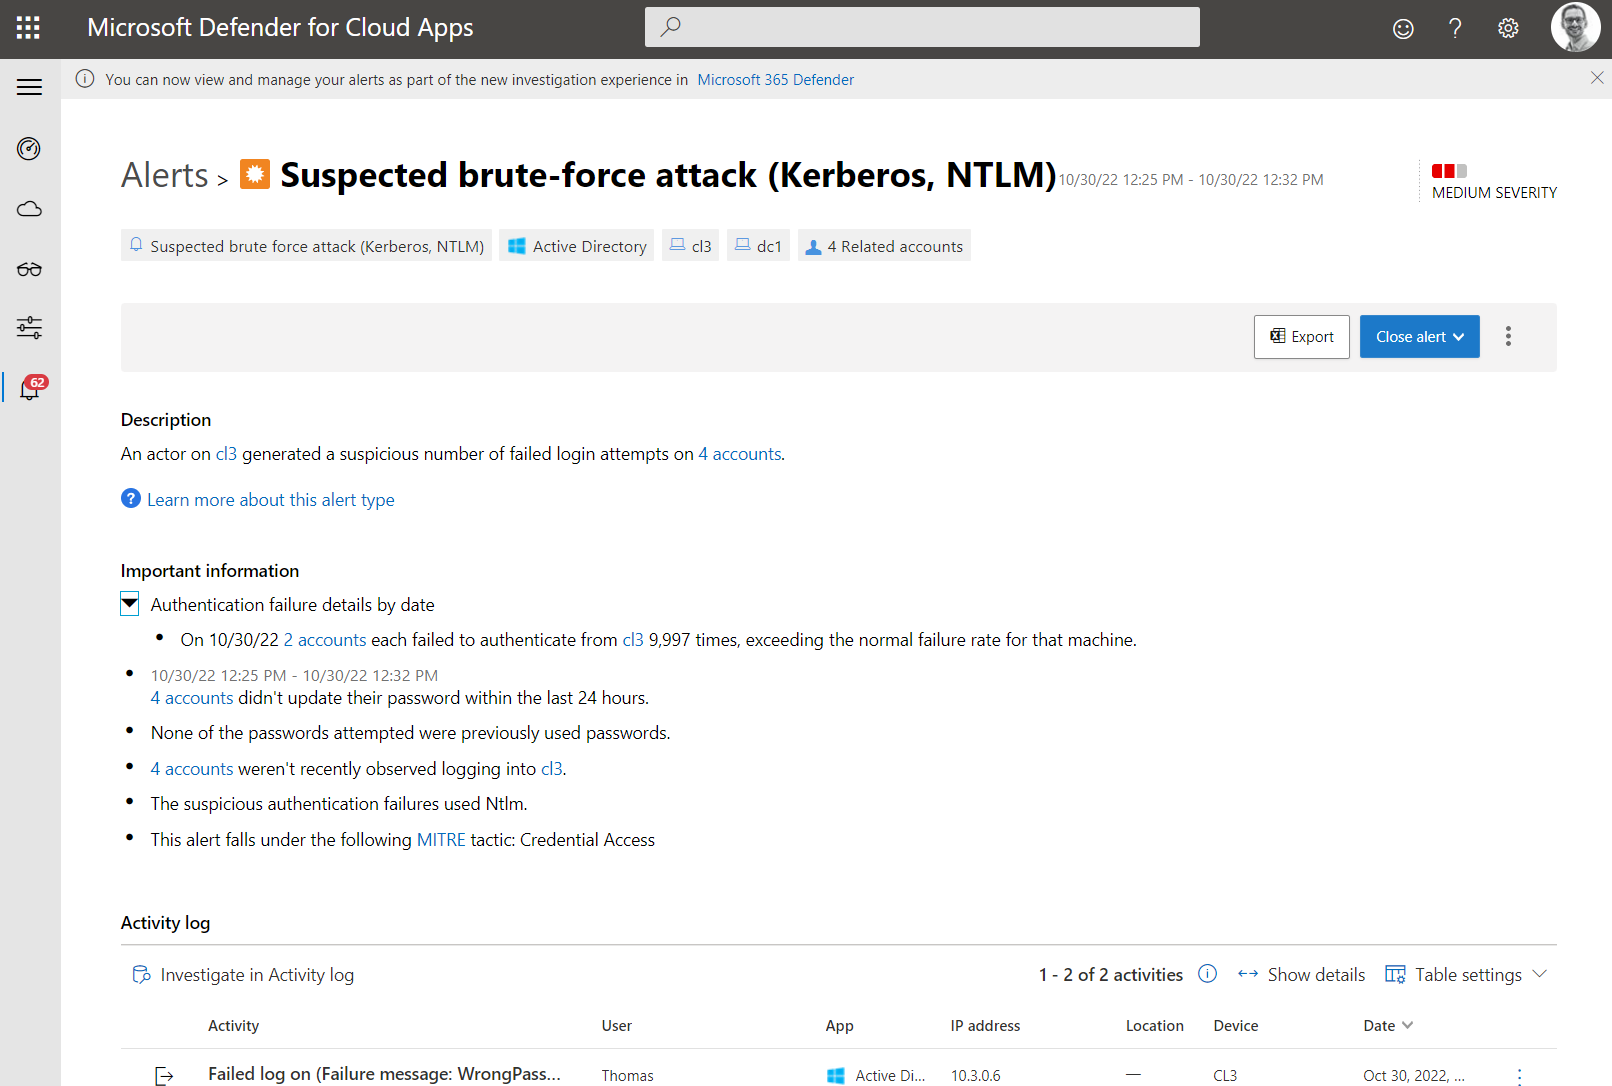Open the Control sliders icon
The height and width of the screenshot is (1086, 1612).
(29, 327)
